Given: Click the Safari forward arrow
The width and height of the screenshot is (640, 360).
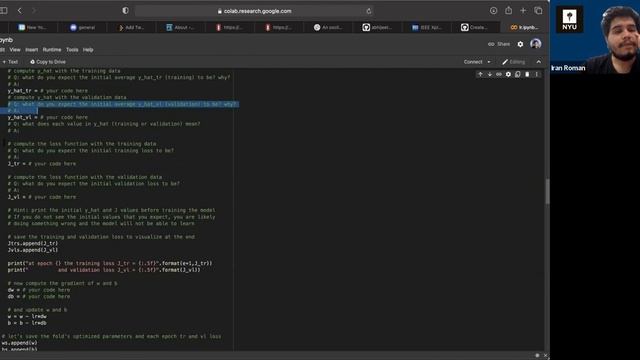Looking at the screenshot, I should pyautogui.click(x=34, y=11).
